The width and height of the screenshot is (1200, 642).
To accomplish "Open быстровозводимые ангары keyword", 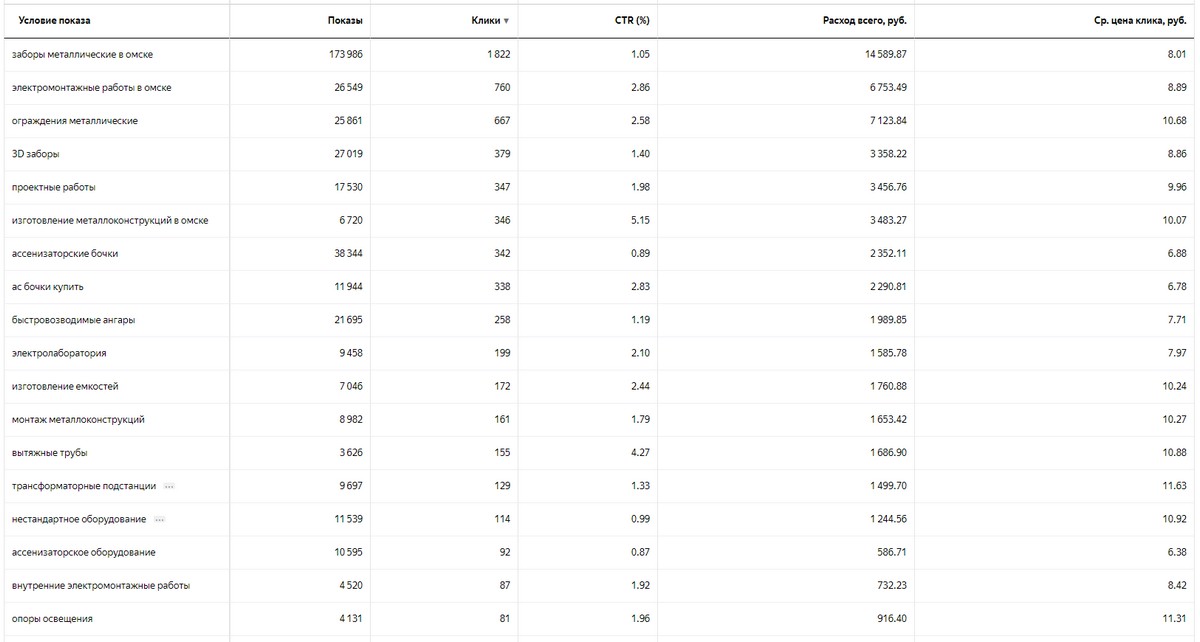I will click(x=73, y=320).
